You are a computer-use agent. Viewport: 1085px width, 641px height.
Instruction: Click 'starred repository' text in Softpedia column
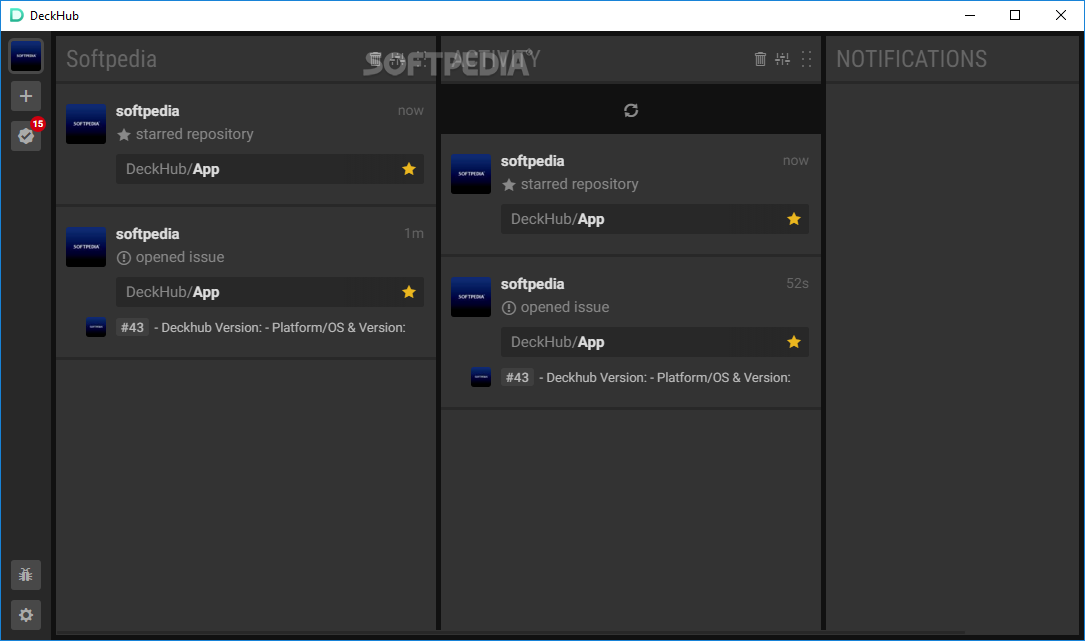tap(194, 134)
